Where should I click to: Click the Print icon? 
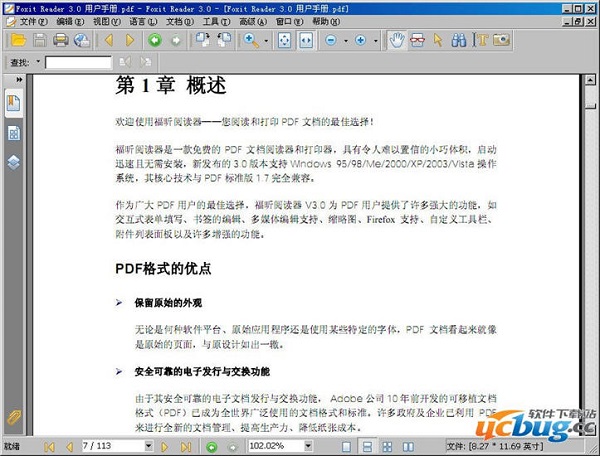click(x=61, y=40)
